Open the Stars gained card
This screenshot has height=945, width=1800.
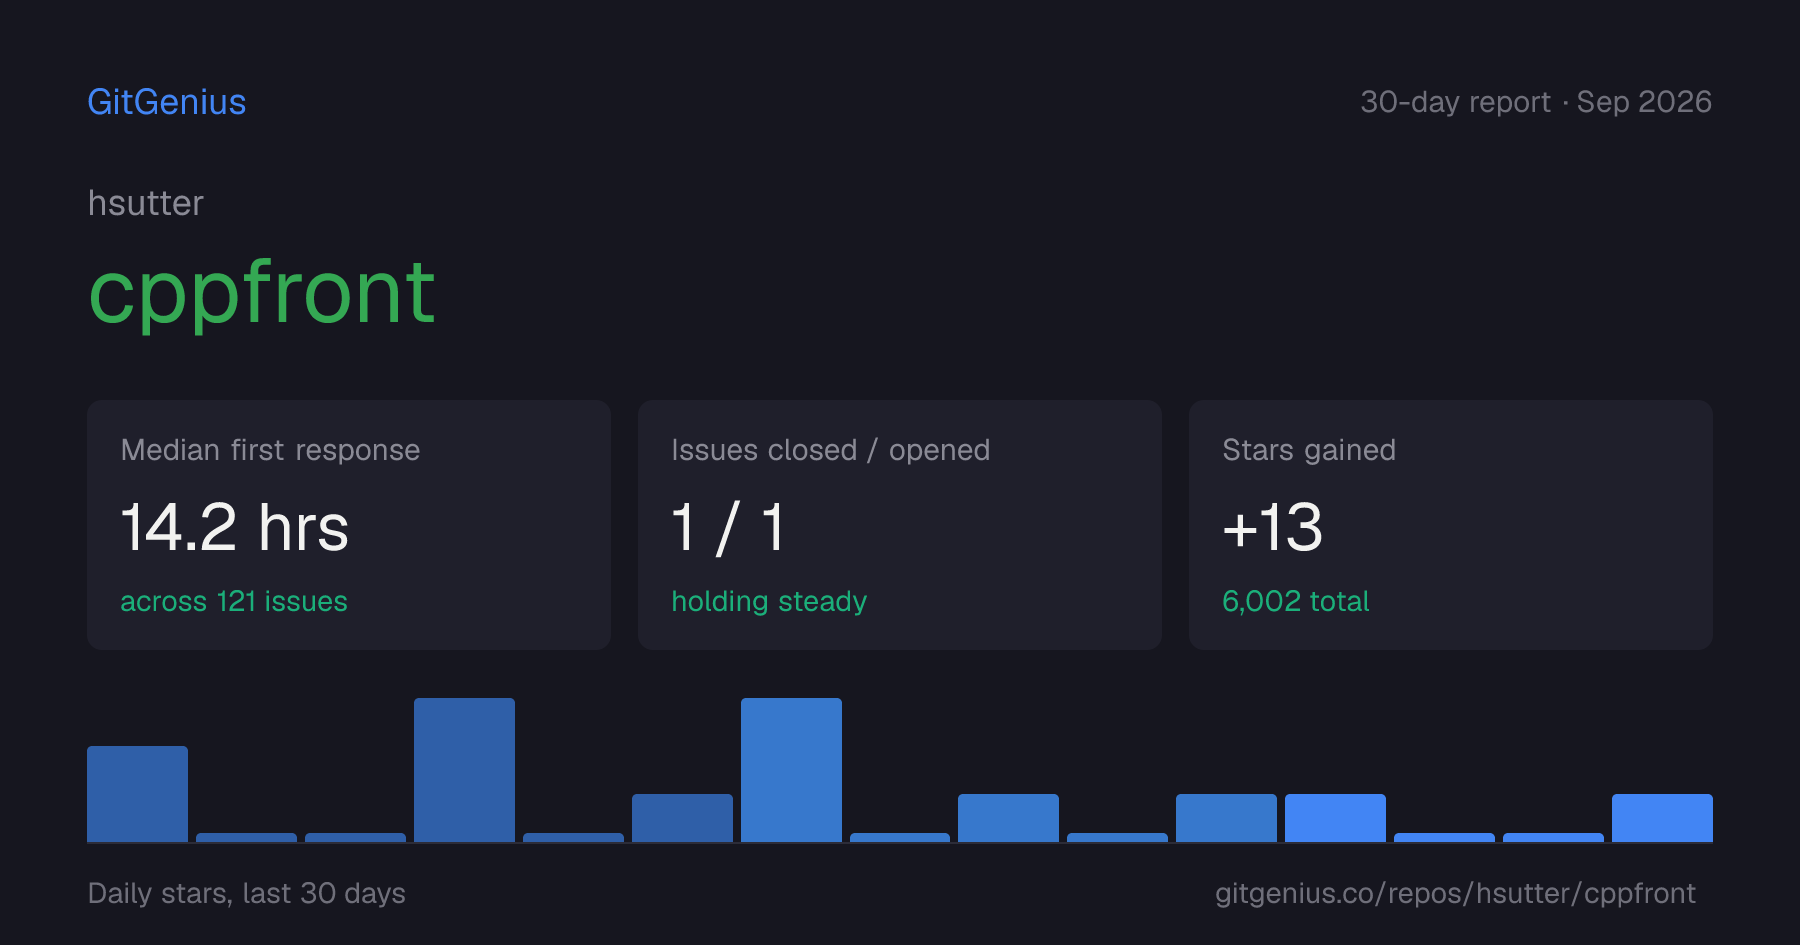[1451, 525]
